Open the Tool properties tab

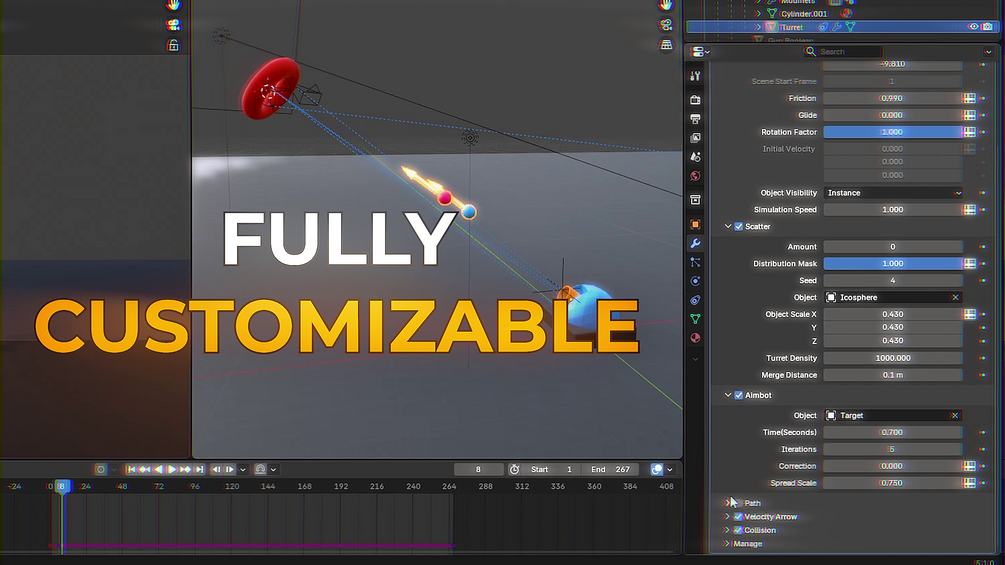pos(695,76)
